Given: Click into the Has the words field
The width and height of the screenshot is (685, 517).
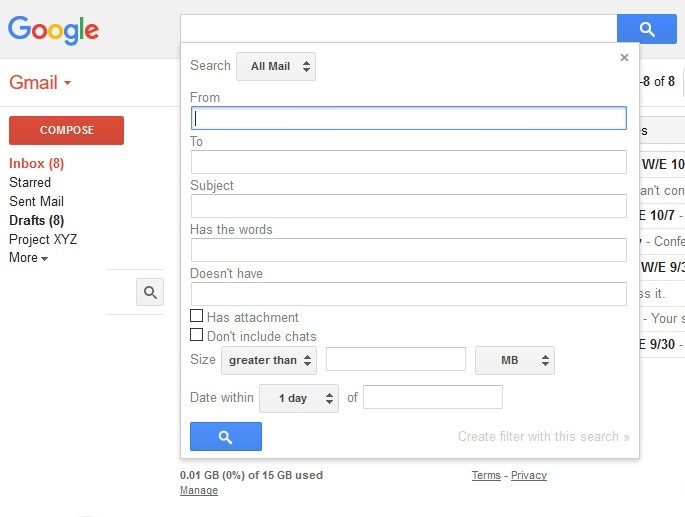Looking at the screenshot, I should click(408, 250).
